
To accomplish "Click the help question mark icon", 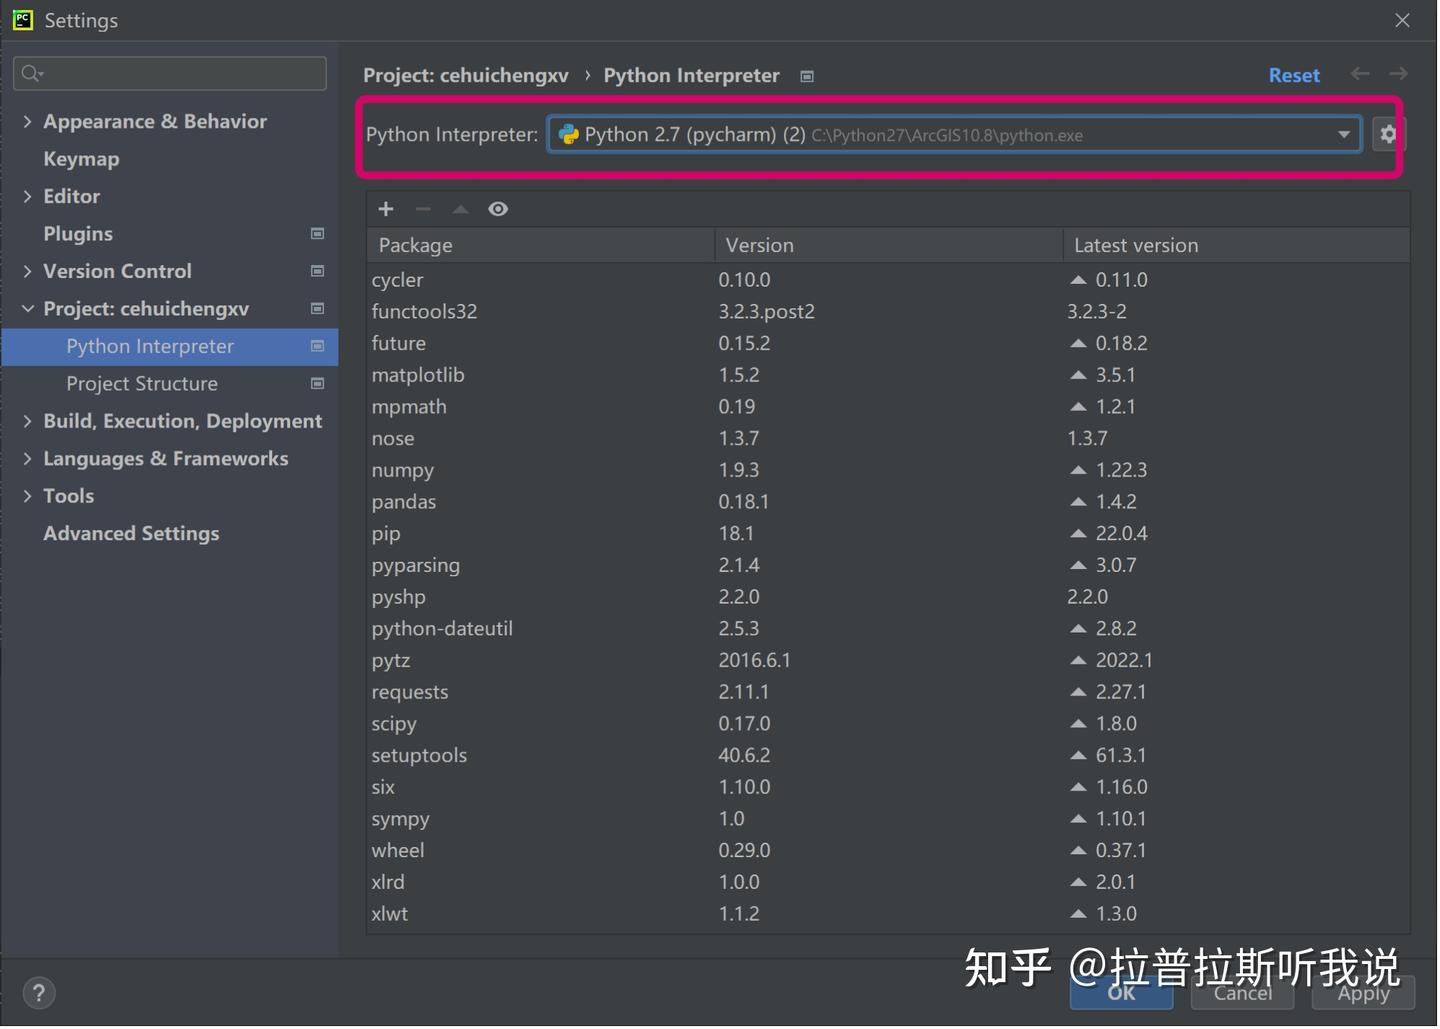I will (x=38, y=992).
